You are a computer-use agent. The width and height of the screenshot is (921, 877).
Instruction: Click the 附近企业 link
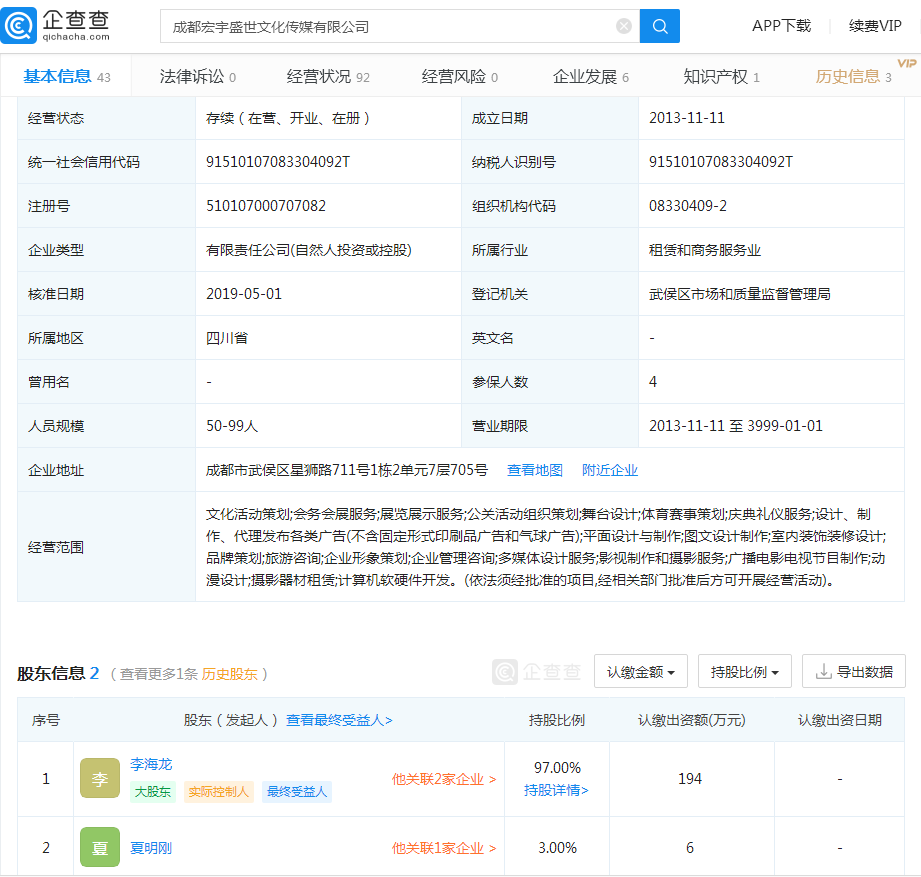[x=610, y=470]
